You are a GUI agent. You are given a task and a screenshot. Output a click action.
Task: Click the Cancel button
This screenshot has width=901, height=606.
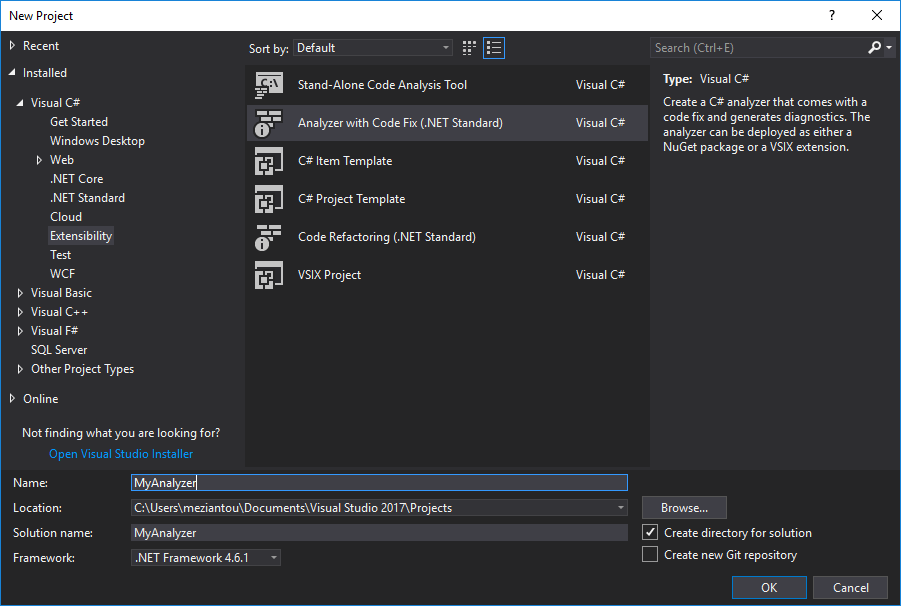click(x=850, y=588)
